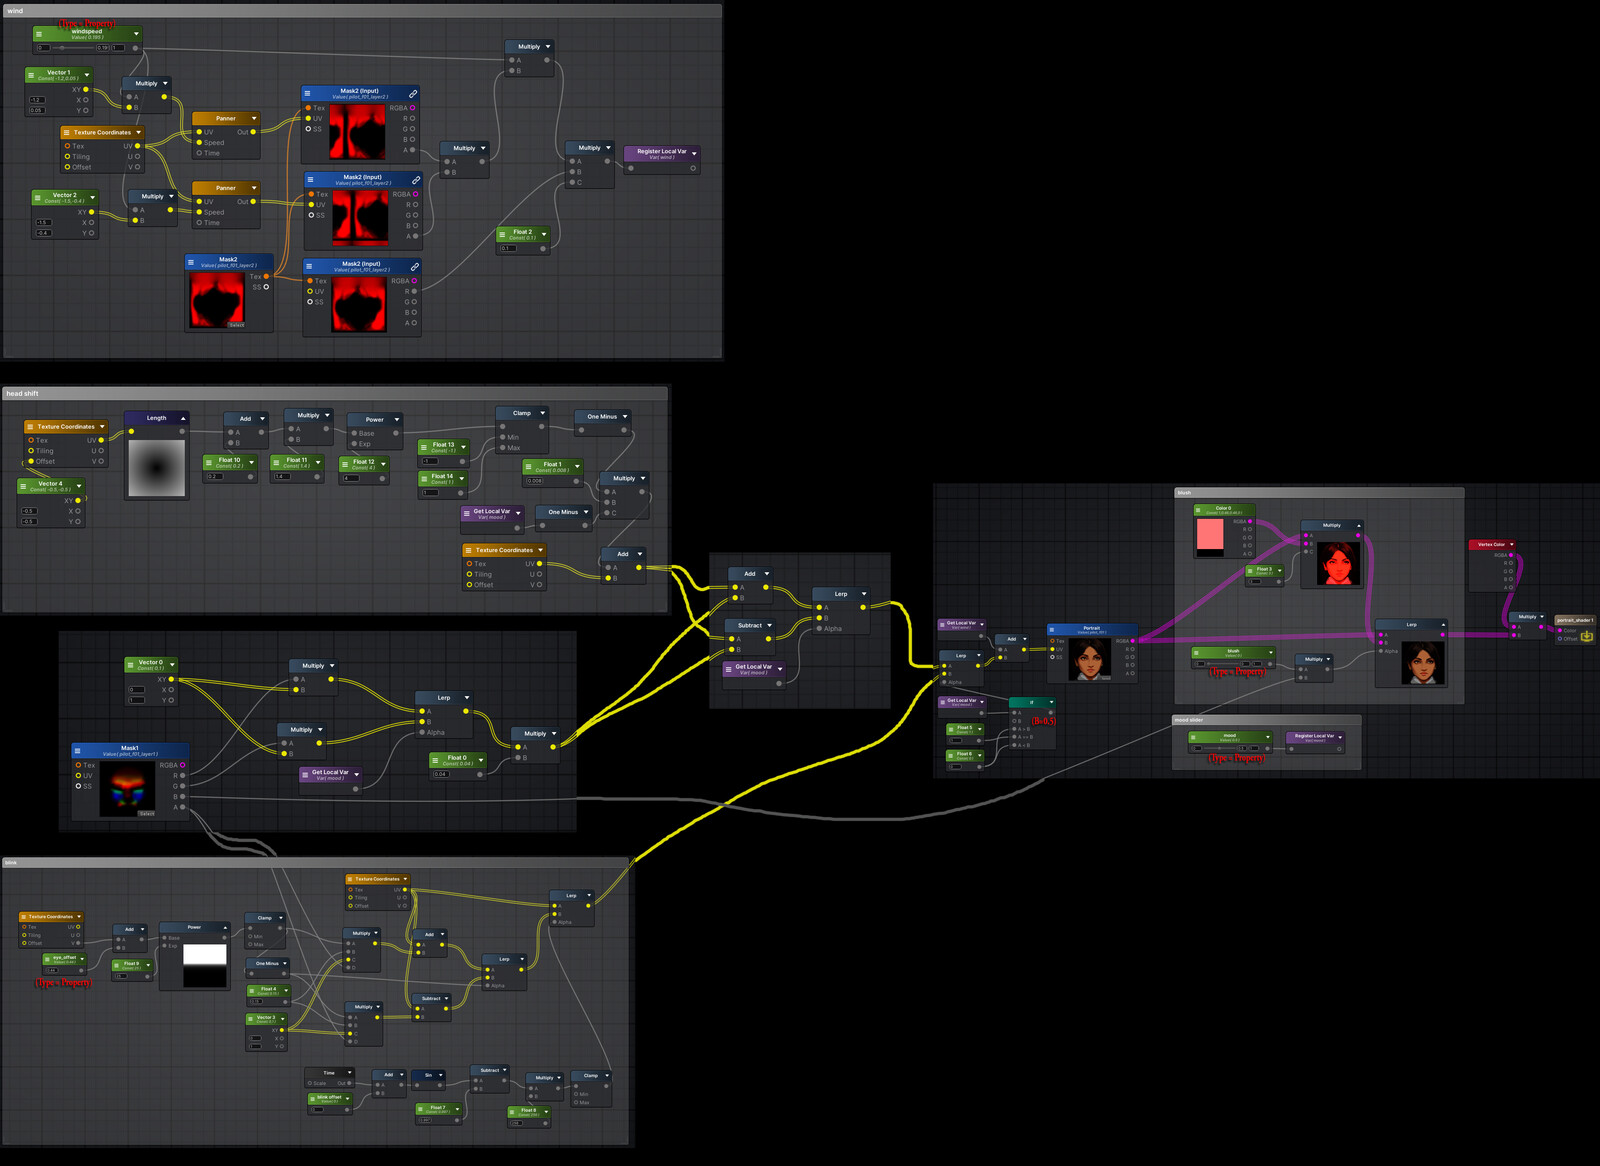Collapse the blush Lerp node preview arrow

pyautogui.click(x=1443, y=625)
